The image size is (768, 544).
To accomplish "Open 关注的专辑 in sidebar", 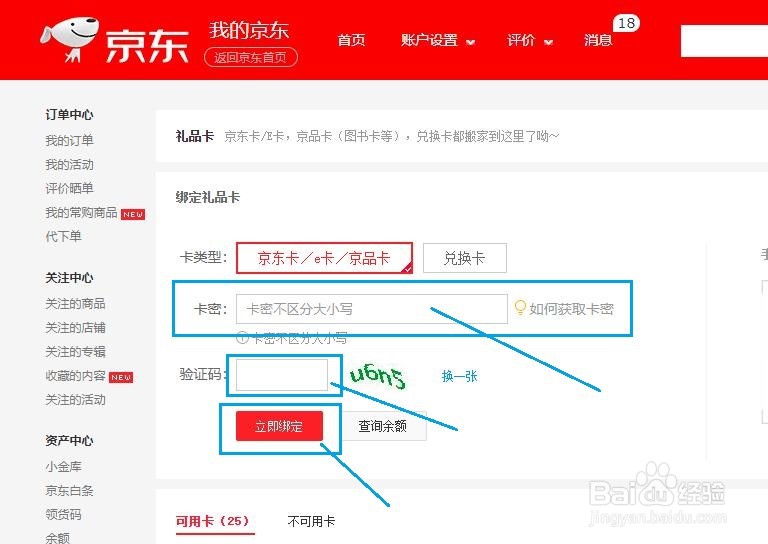I will [75, 352].
